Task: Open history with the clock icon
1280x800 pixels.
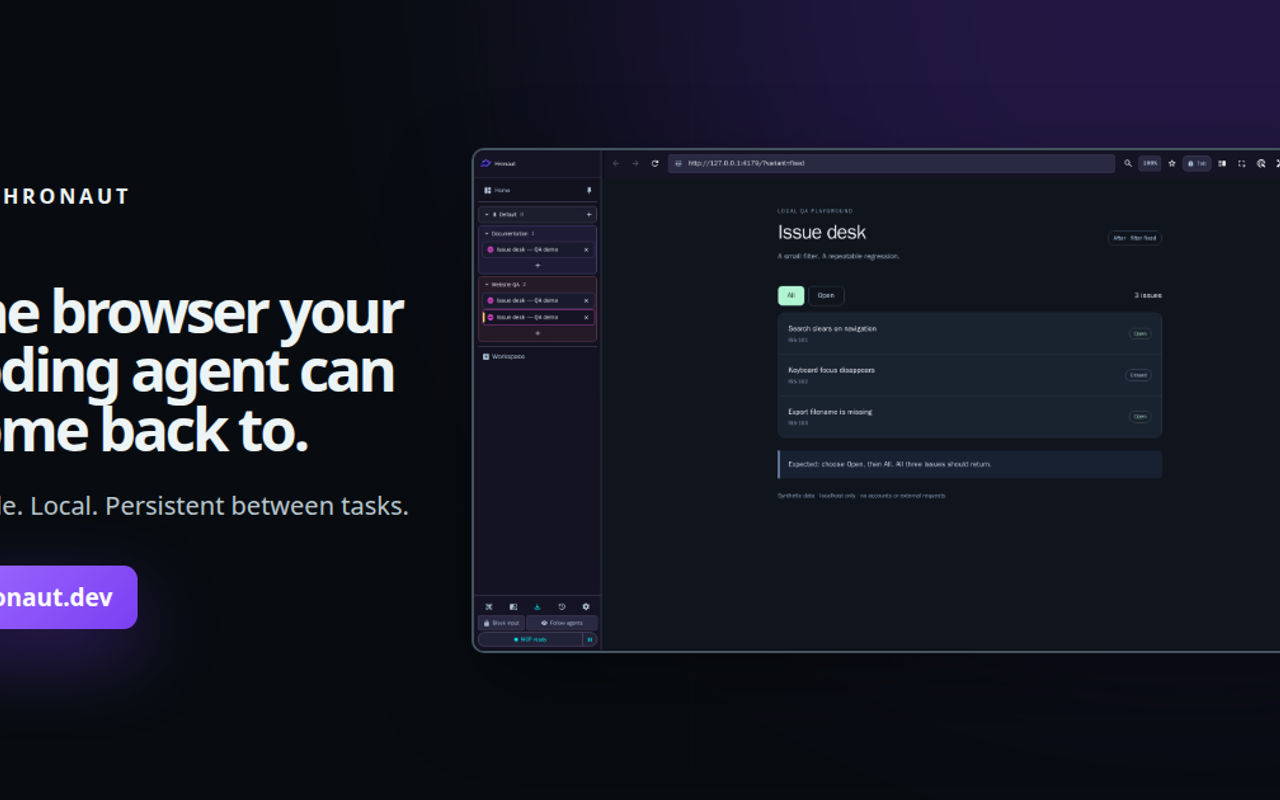Action: pyautogui.click(x=562, y=606)
